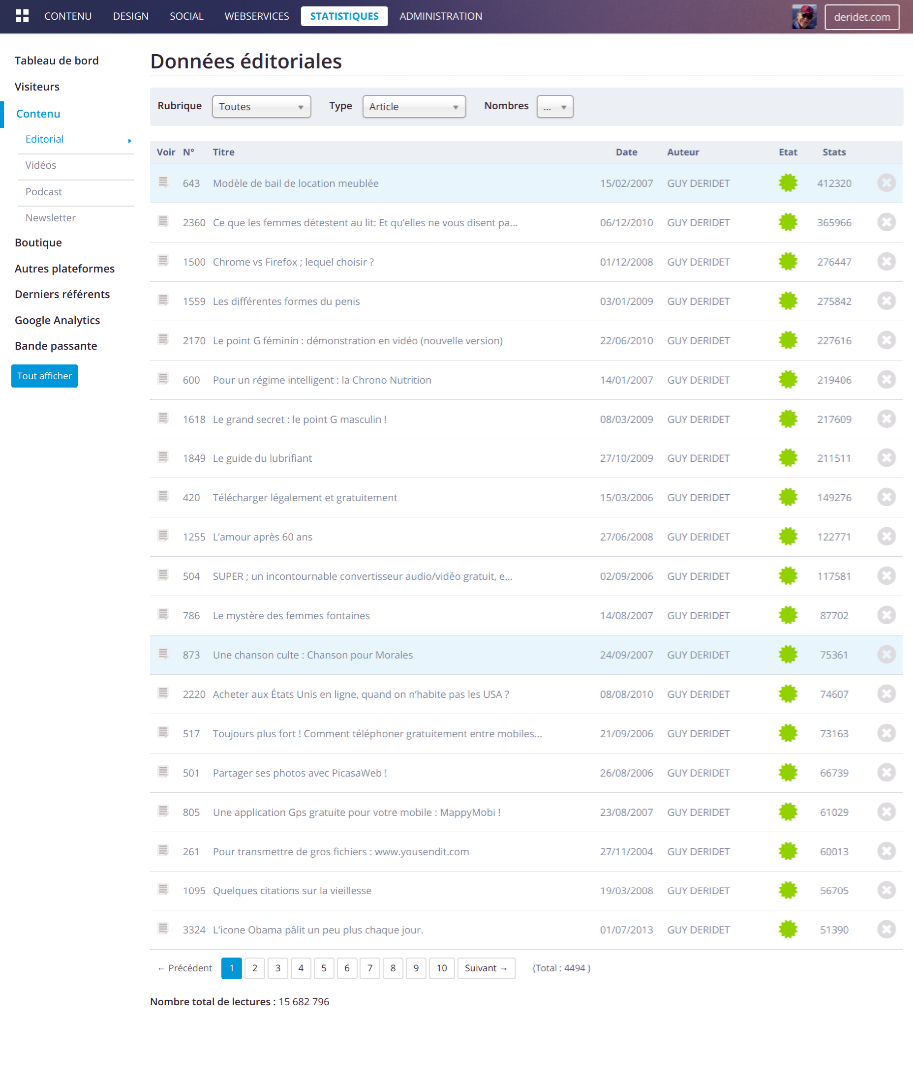Toggle green state badge for article 3324
Viewport: 913px width, 1072px height.
pos(788,929)
